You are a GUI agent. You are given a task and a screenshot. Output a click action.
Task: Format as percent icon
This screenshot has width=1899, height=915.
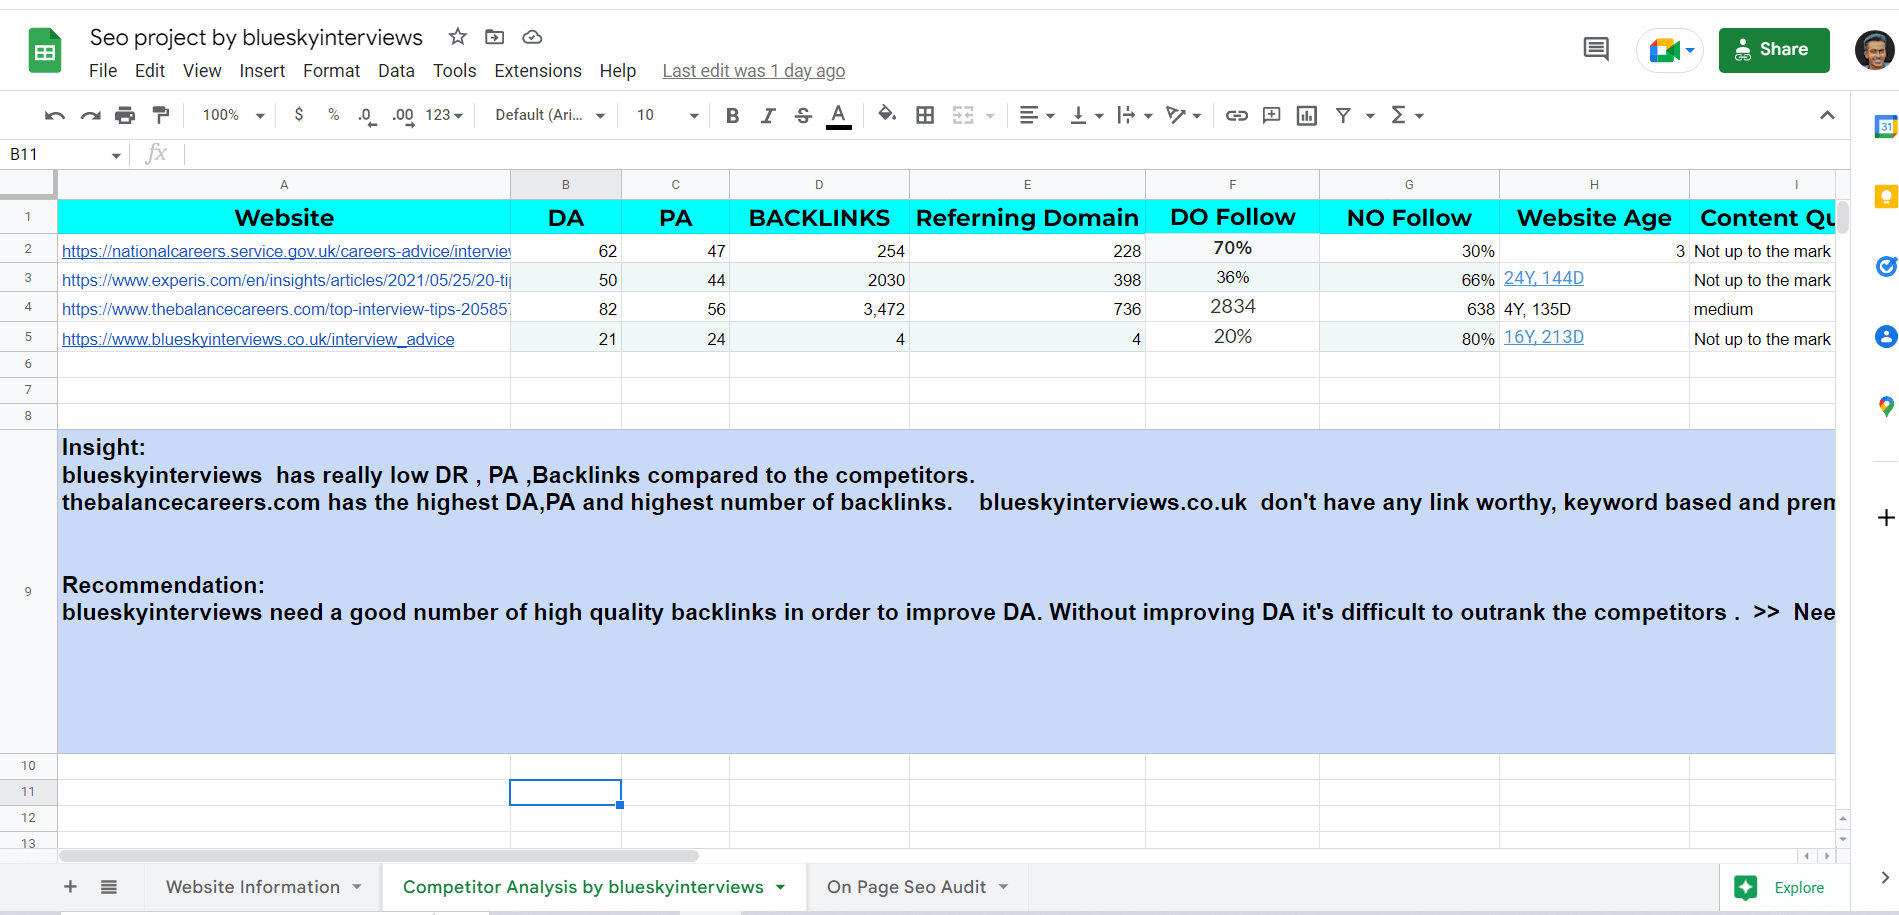tap(334, 115)
